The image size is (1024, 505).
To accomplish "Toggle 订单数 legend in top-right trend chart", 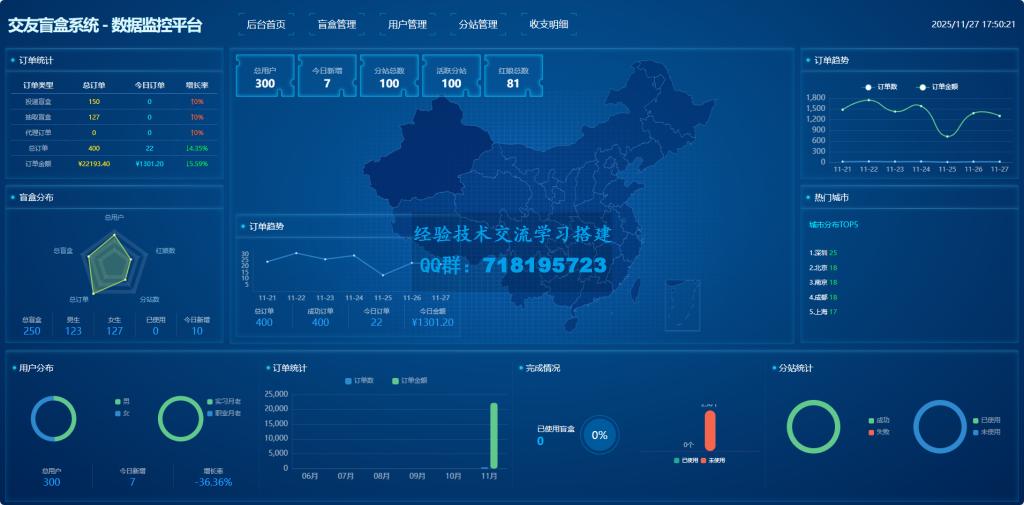I will (x=881, y=87).
